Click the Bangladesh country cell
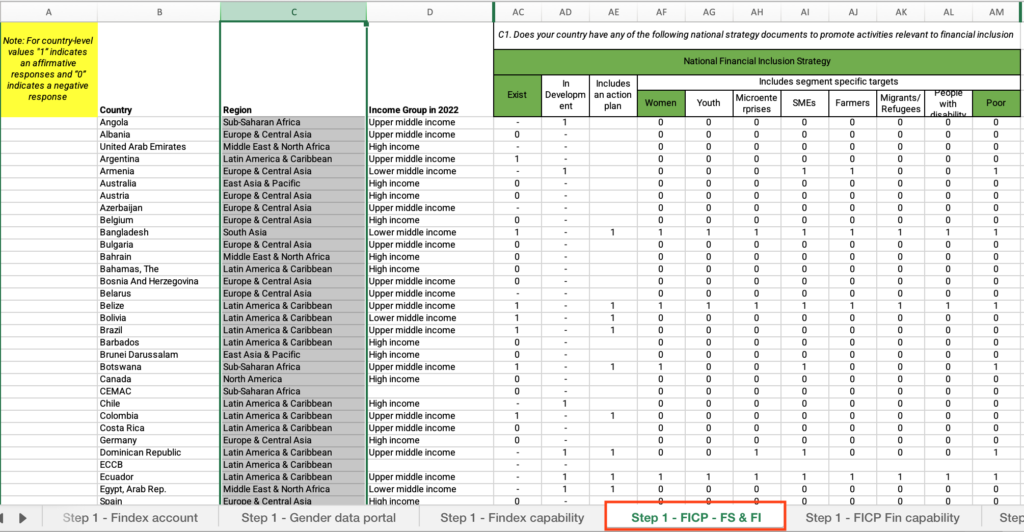Viewport: 1024px width, 532px height. pyautogui.click(x=159, y=232)
